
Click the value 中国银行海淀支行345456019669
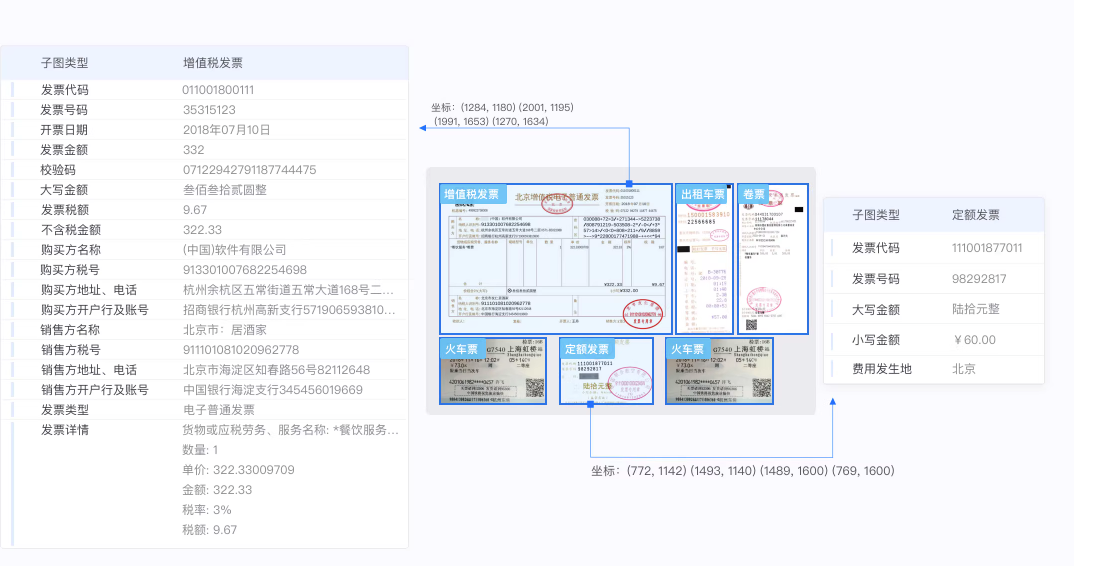click(273, 390)
